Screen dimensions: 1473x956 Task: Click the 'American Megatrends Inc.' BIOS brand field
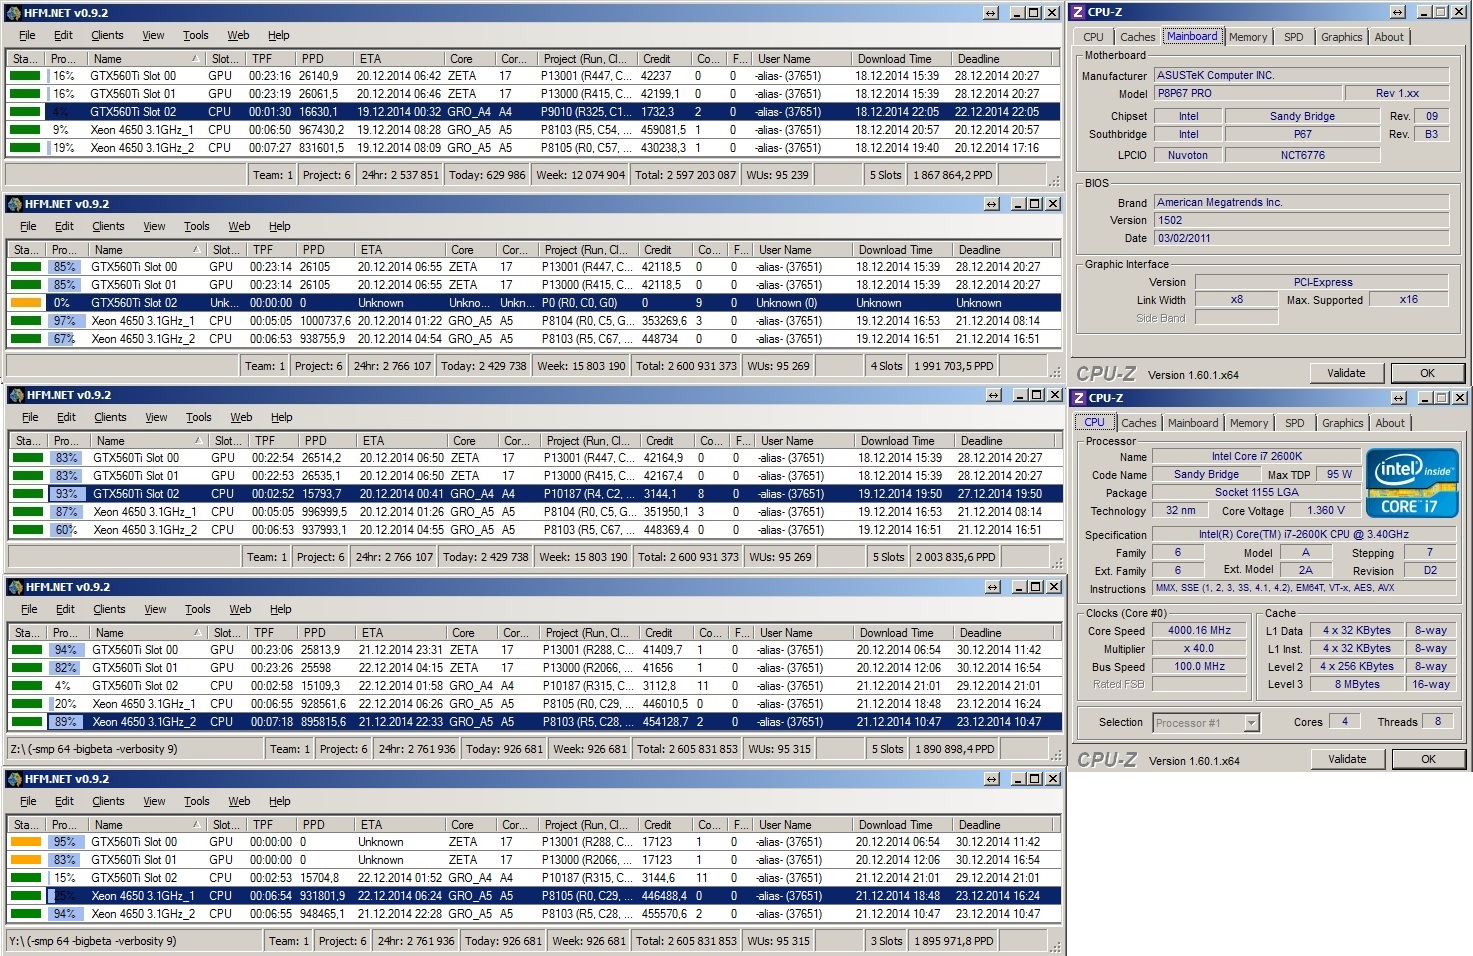click(x=1301, y=202)
